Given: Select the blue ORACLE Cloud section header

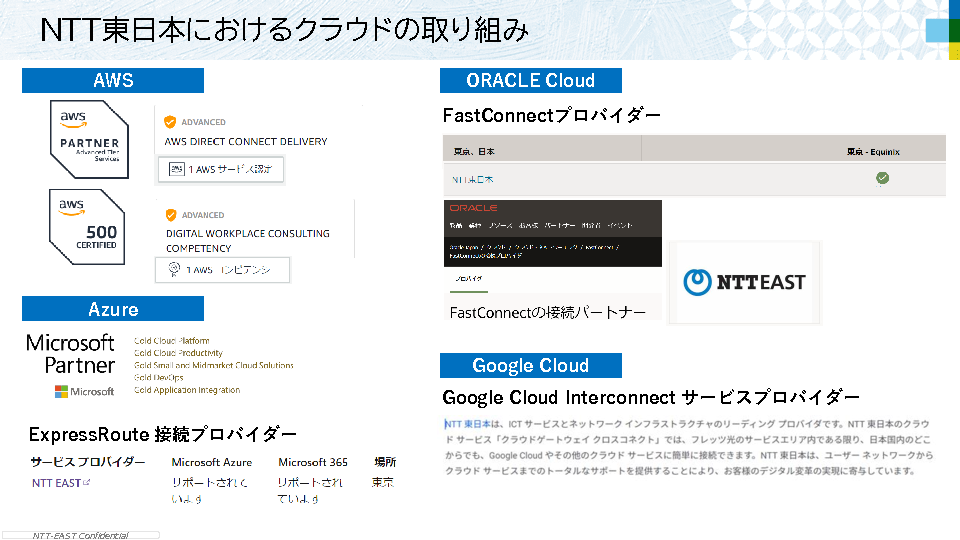Looking at the screenshot, I should tap(530, 80).
